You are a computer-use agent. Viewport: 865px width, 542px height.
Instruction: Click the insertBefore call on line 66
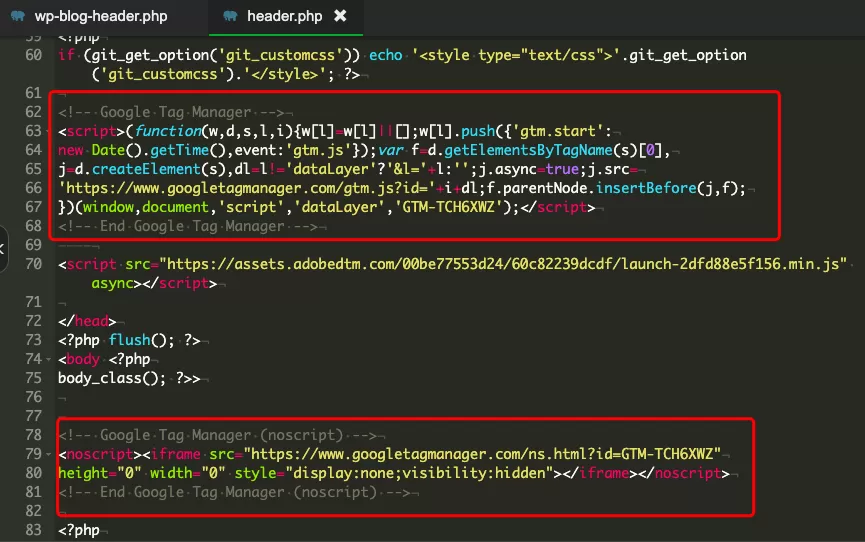(646, 189)
